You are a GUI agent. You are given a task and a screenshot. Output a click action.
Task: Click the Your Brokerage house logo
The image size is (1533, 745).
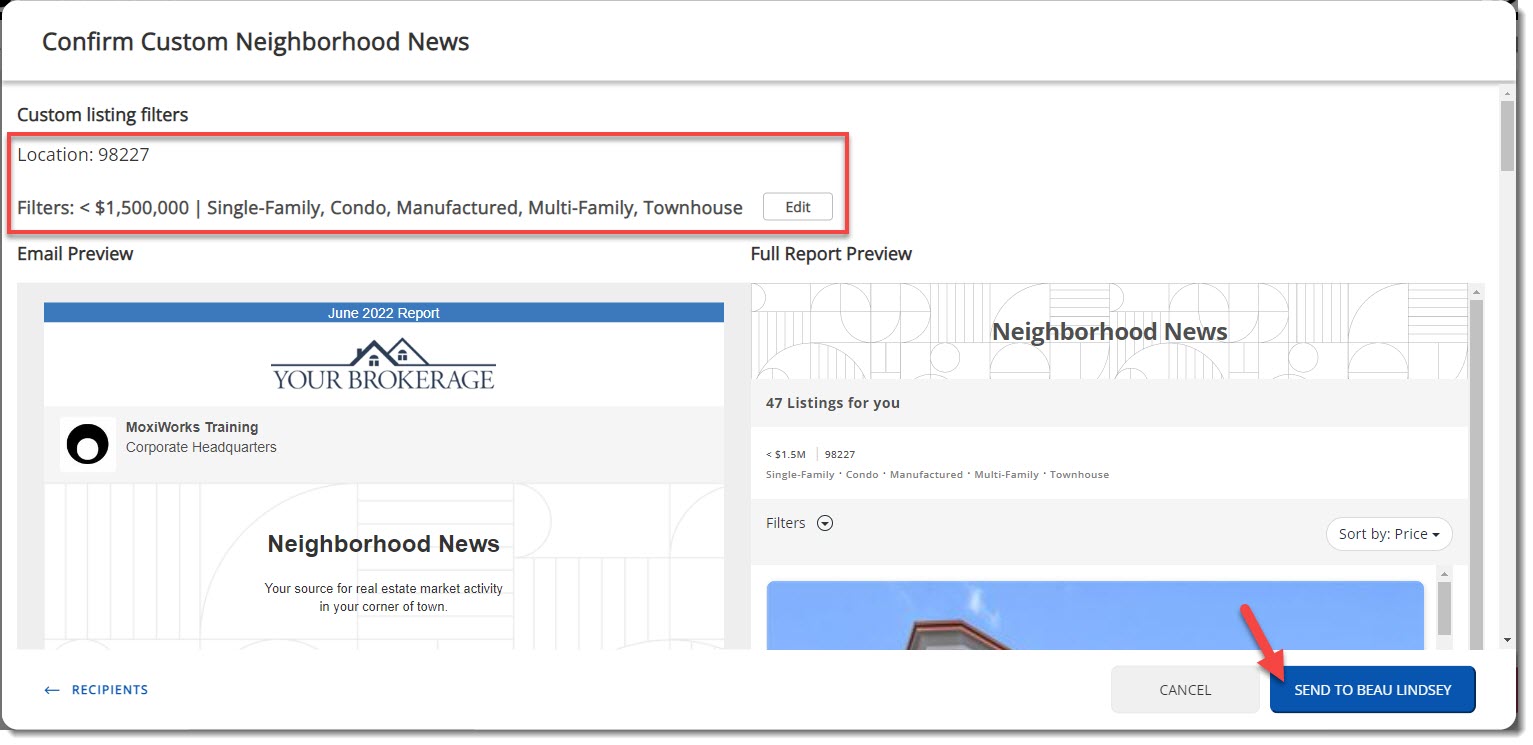point(383,365)
